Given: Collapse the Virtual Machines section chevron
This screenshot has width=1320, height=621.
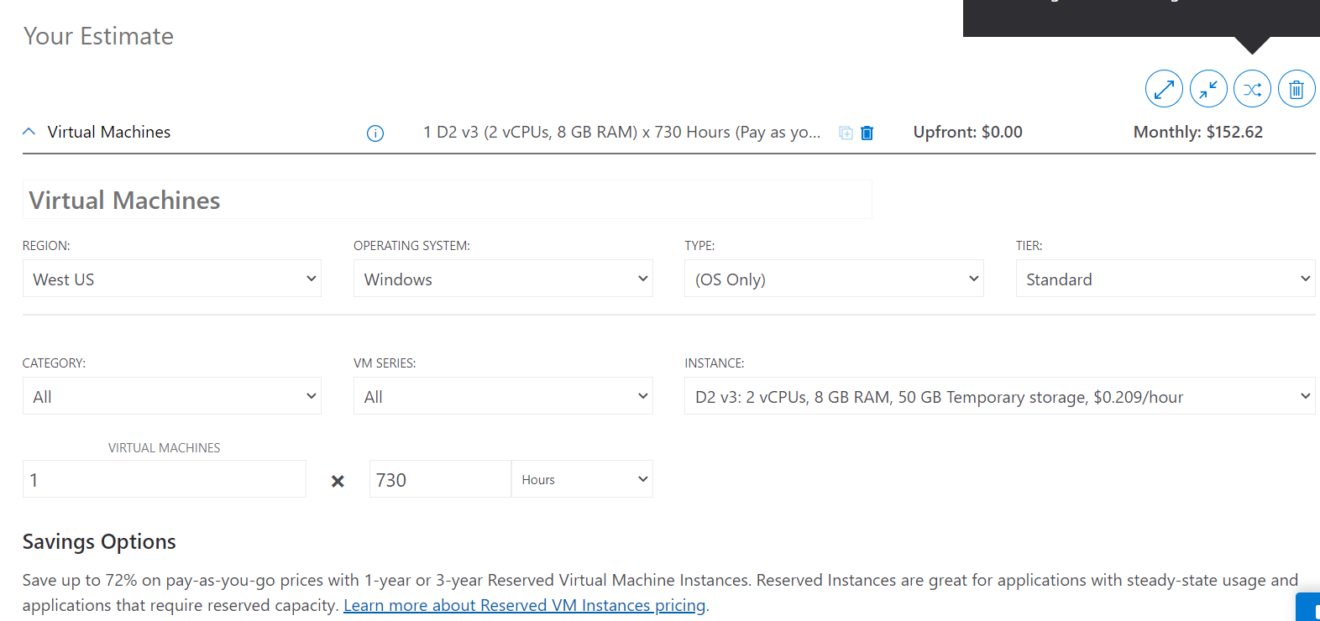Looking at the screenshot, I should coord(29,132).
